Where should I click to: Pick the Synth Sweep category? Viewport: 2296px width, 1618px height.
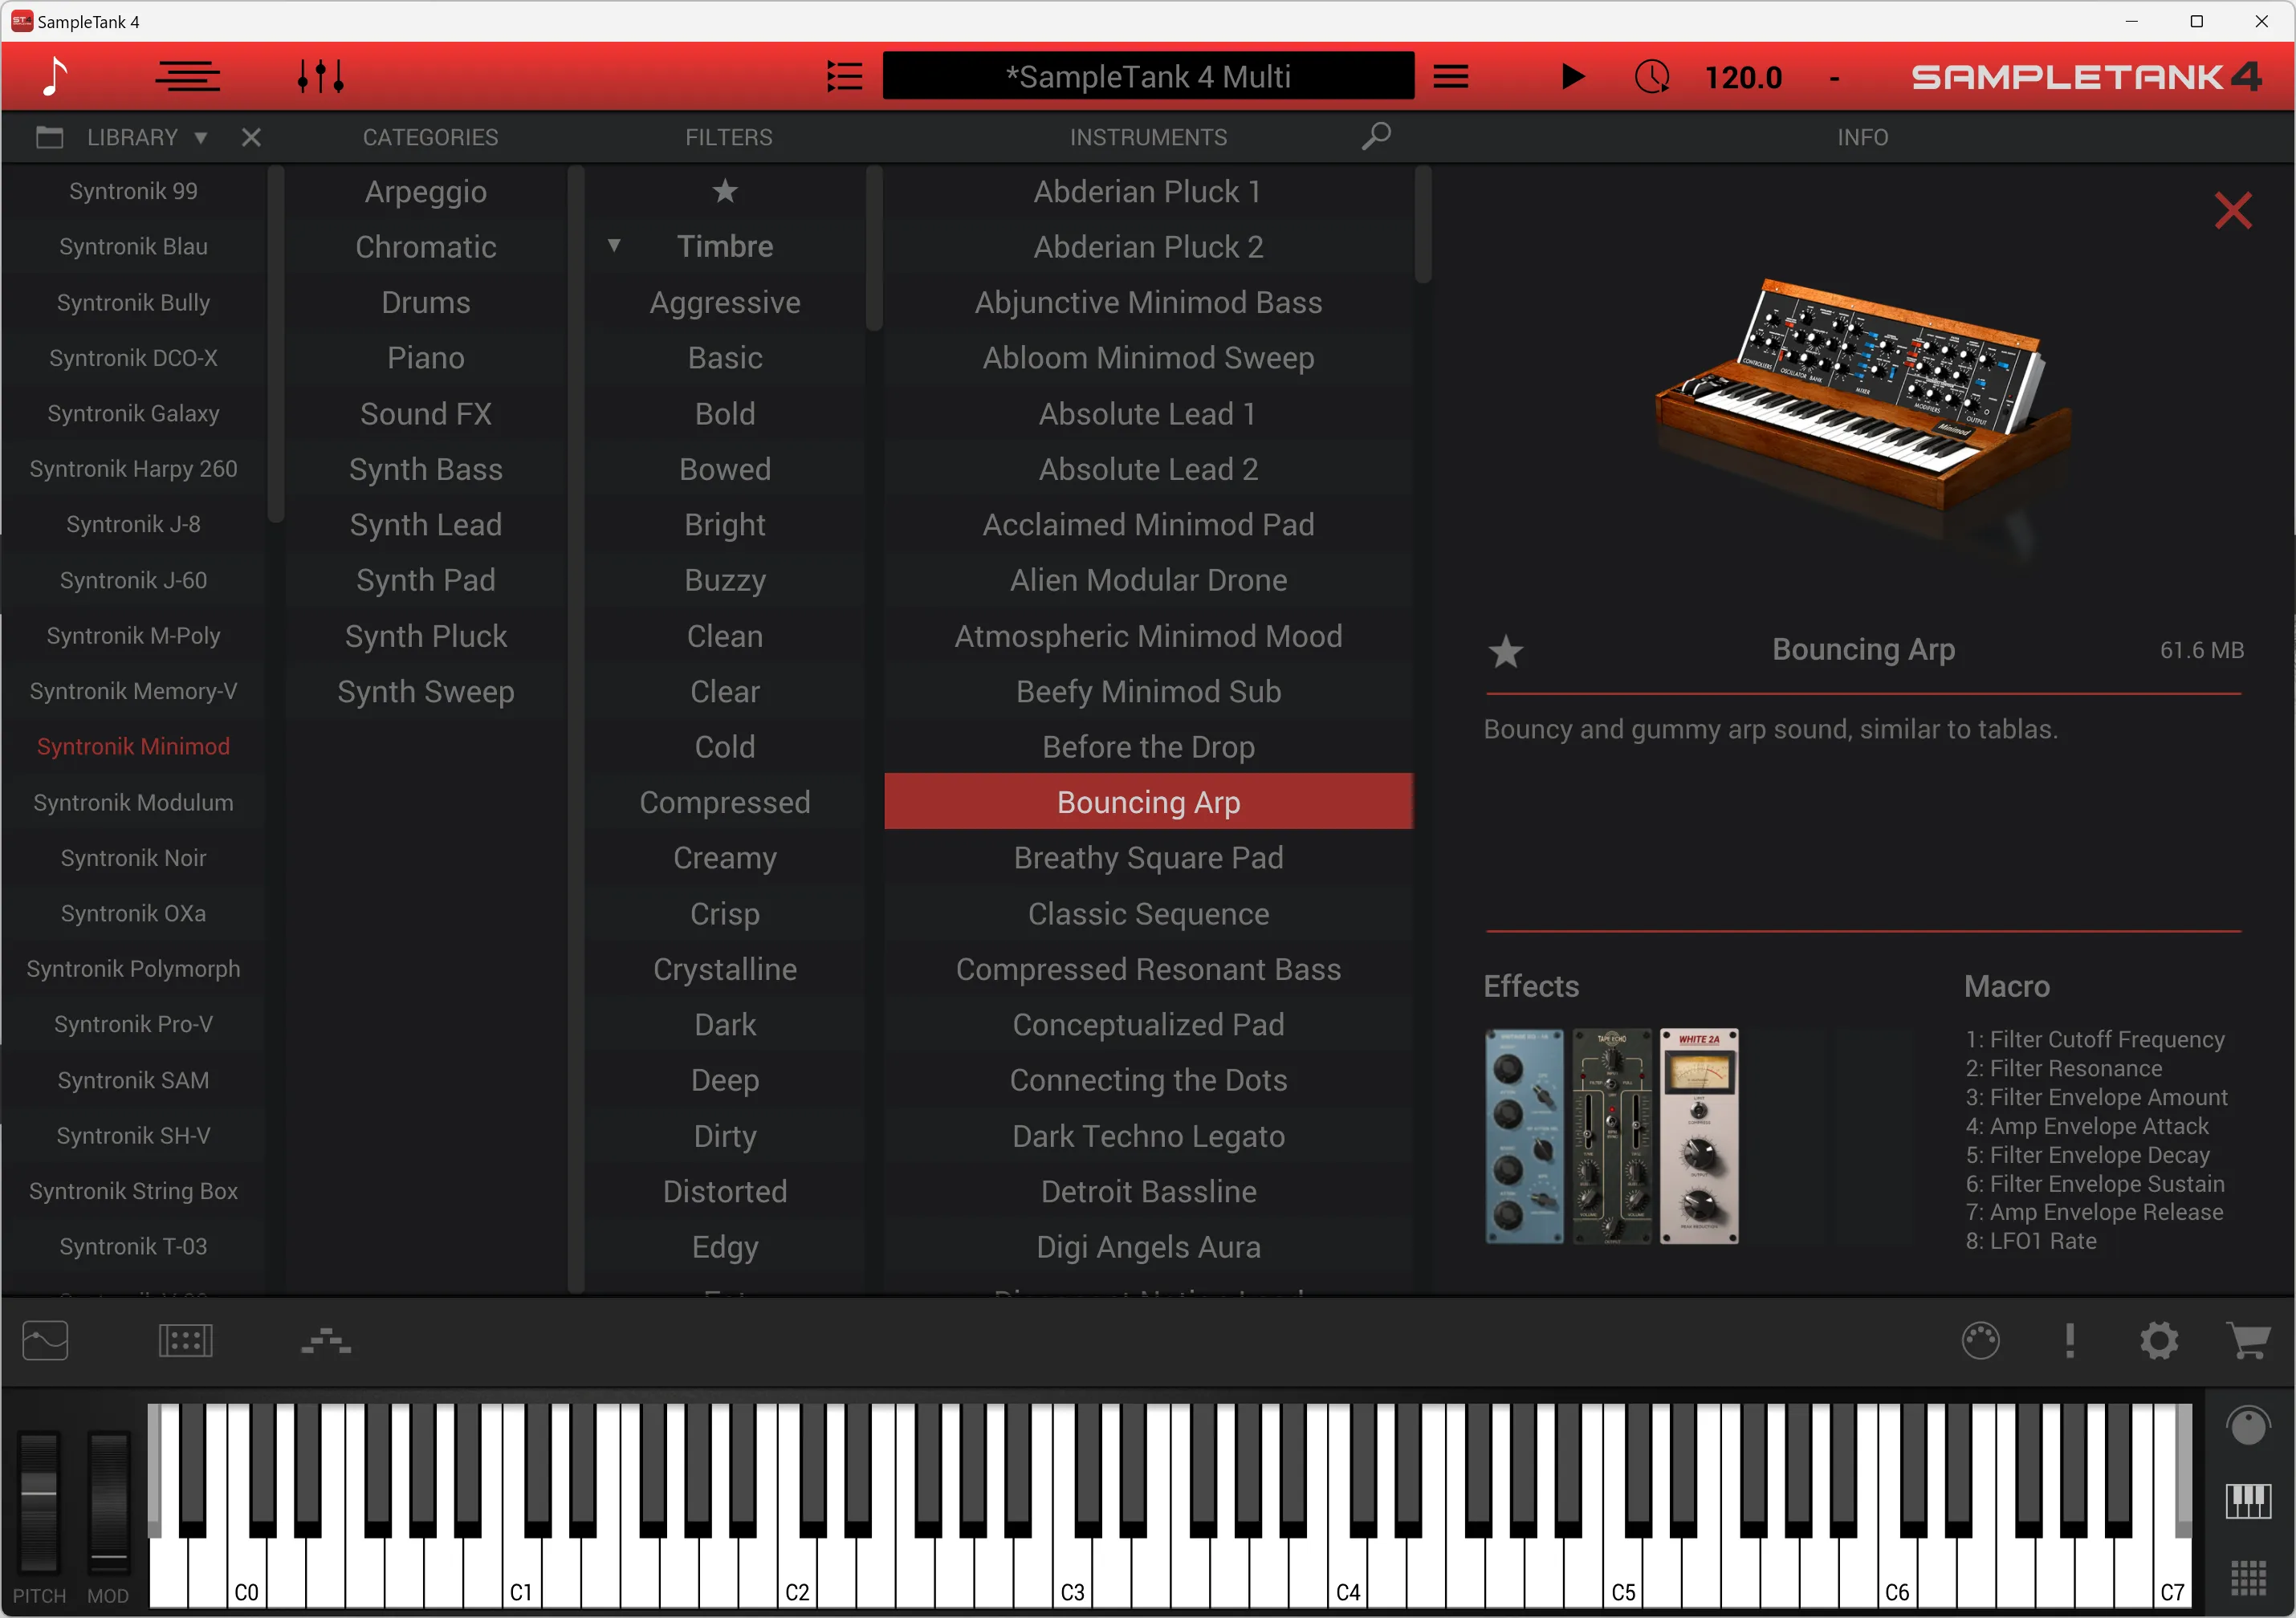pos(425,691)
